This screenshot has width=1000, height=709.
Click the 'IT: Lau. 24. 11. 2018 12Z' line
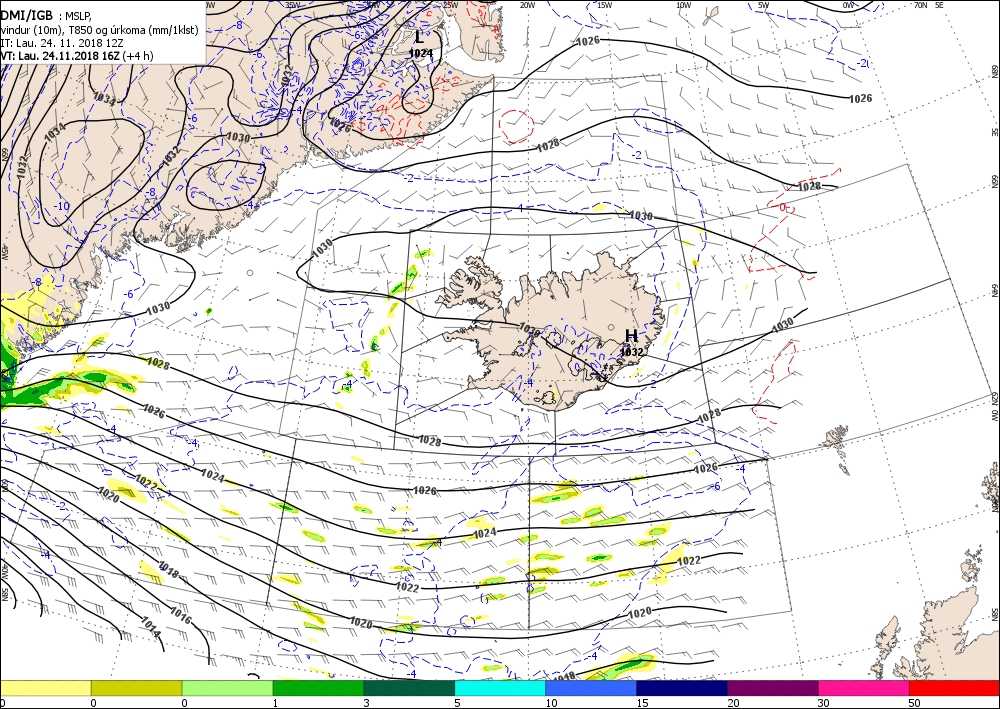[x=62, y=43]
